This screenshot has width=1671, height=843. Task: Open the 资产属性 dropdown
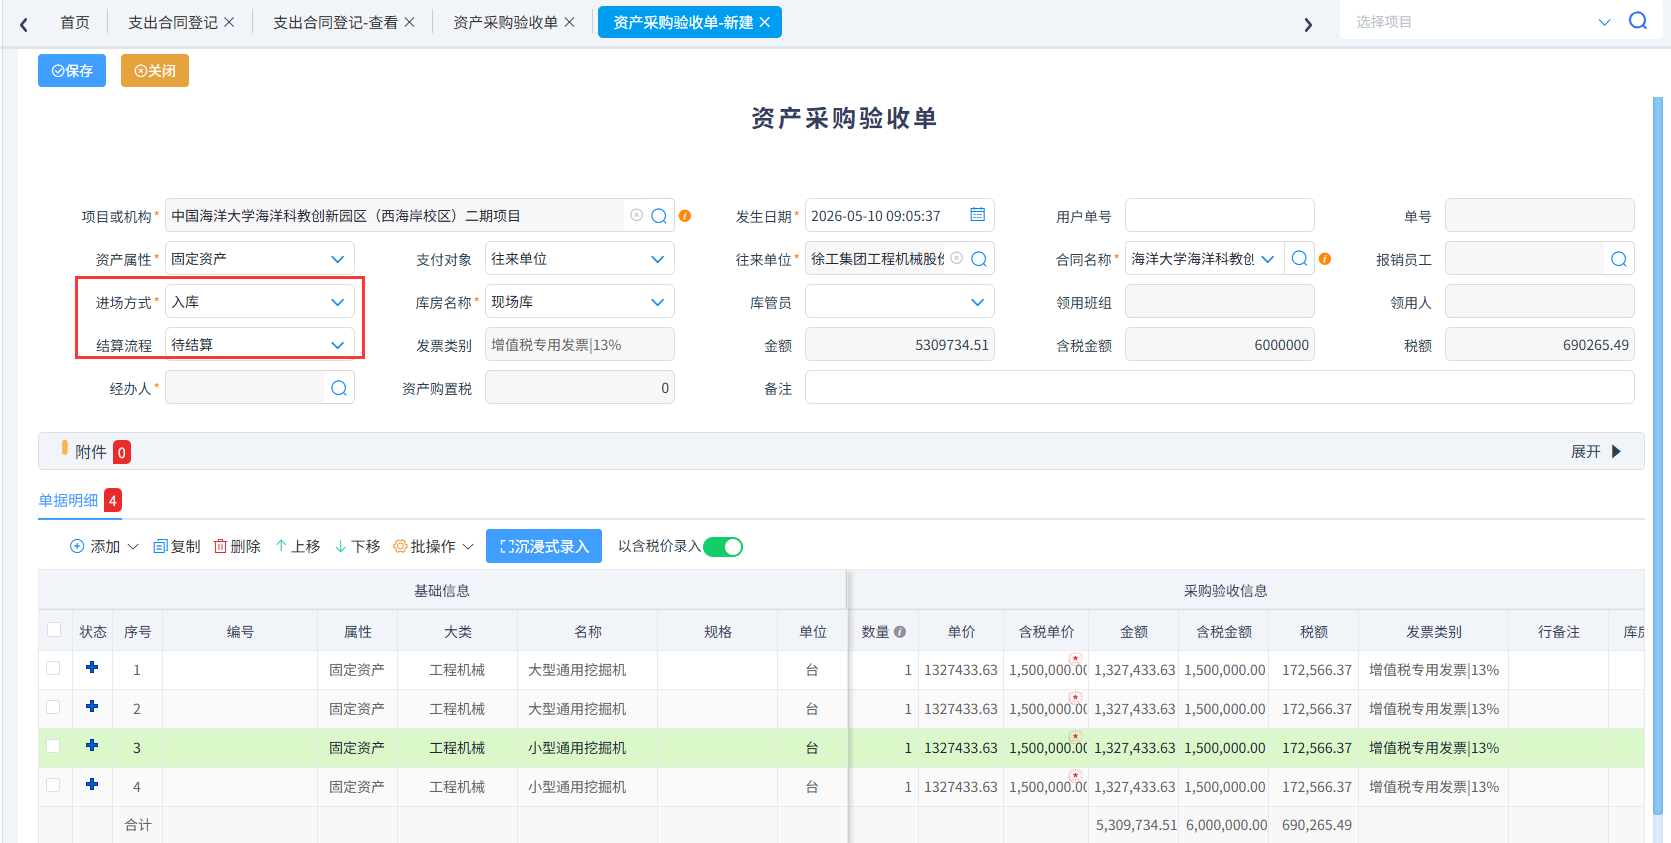tap(260, 259)
